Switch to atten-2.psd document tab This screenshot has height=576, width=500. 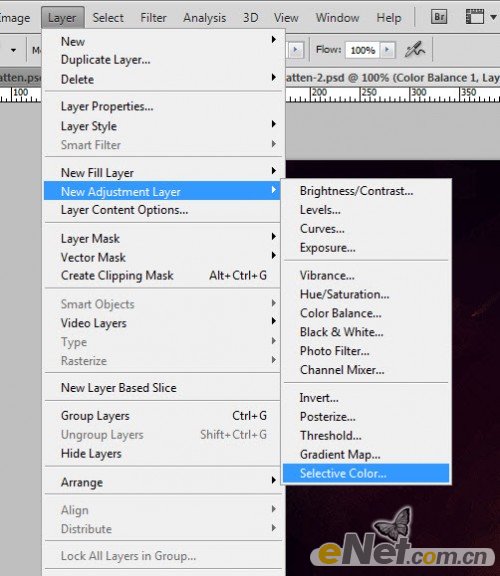click(x=392, y=78)
